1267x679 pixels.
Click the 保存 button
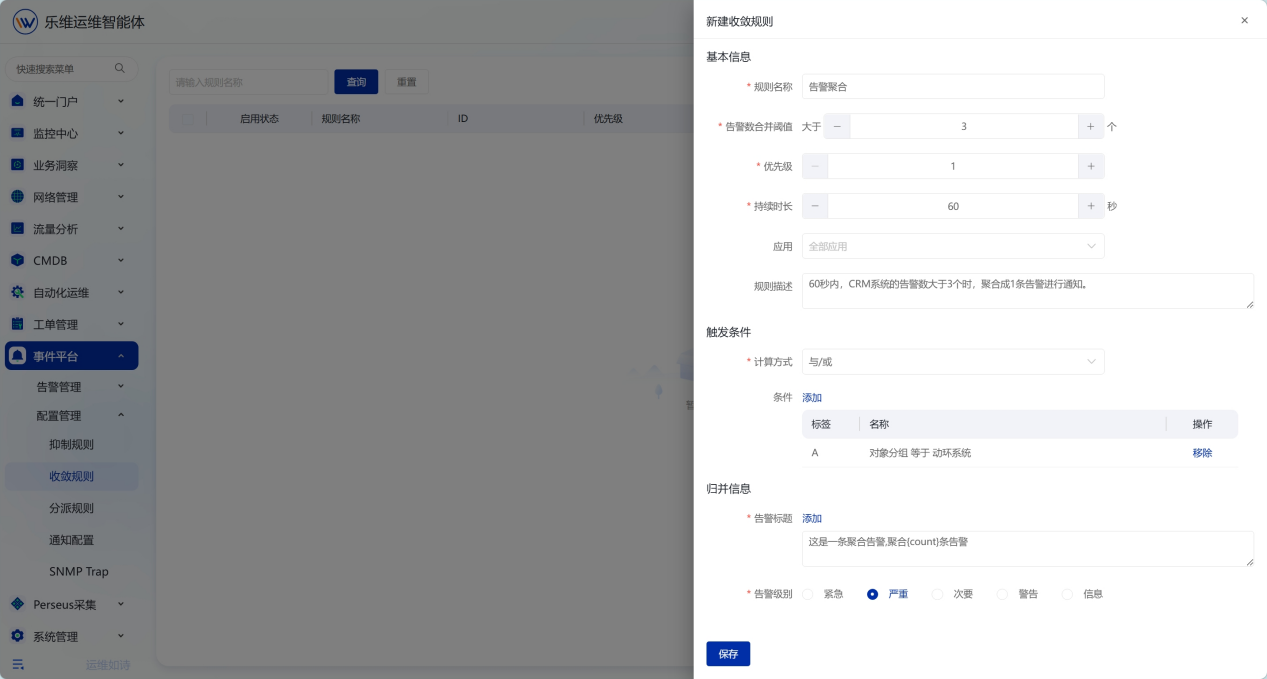pyautogui.click(x=728, y=654)
